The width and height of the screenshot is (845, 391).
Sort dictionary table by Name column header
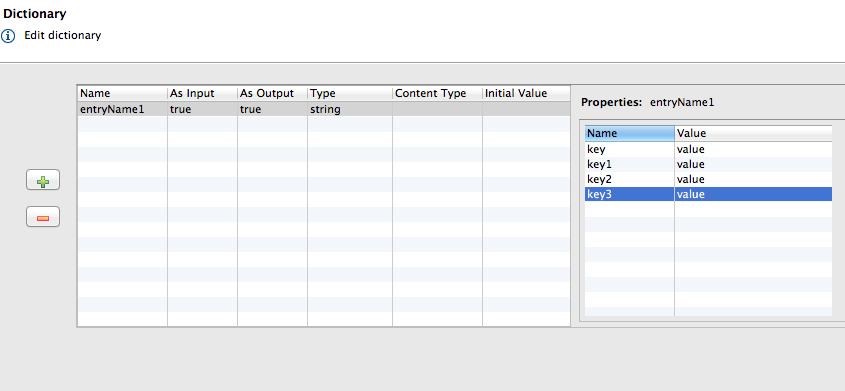point(122,93)
